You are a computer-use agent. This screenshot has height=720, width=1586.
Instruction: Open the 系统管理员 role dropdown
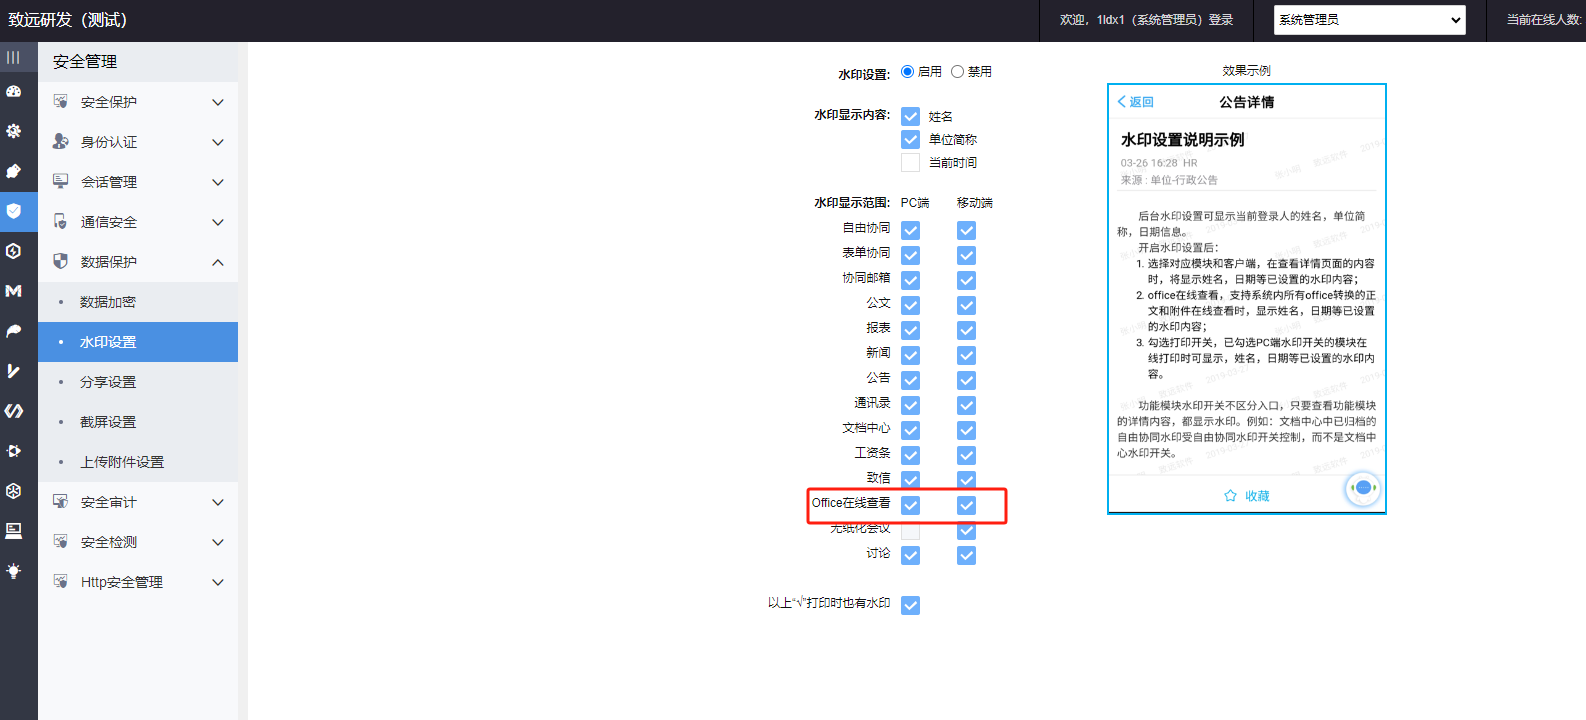(x=1370, y=20)
